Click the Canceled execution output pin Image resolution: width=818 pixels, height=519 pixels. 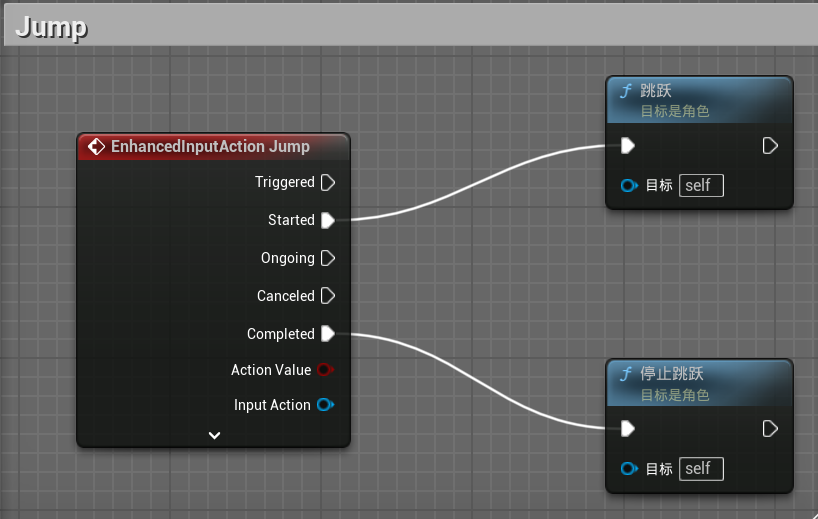click(328, 296)
